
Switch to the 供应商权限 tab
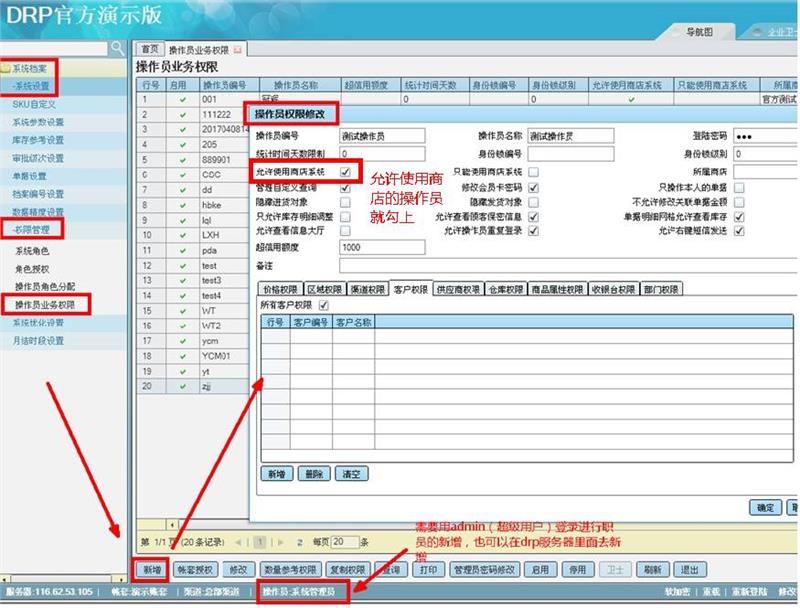[458, 289]
